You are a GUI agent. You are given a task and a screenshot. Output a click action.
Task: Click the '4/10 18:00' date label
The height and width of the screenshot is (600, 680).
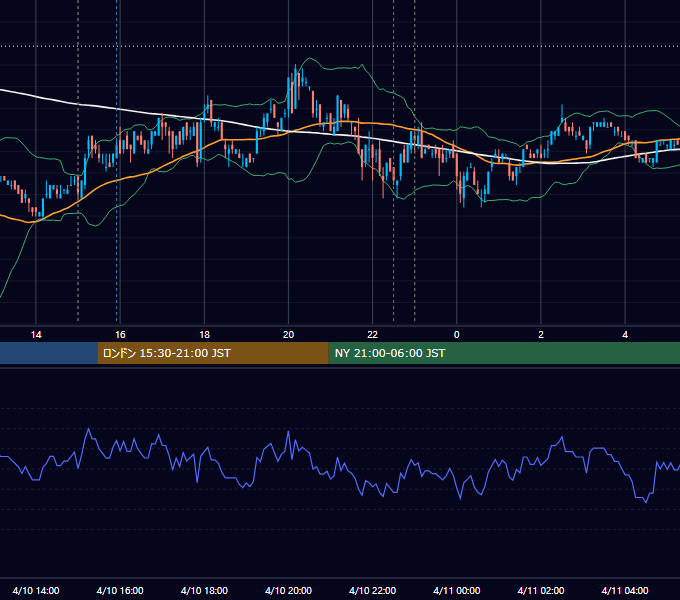[x=204, y=590]
